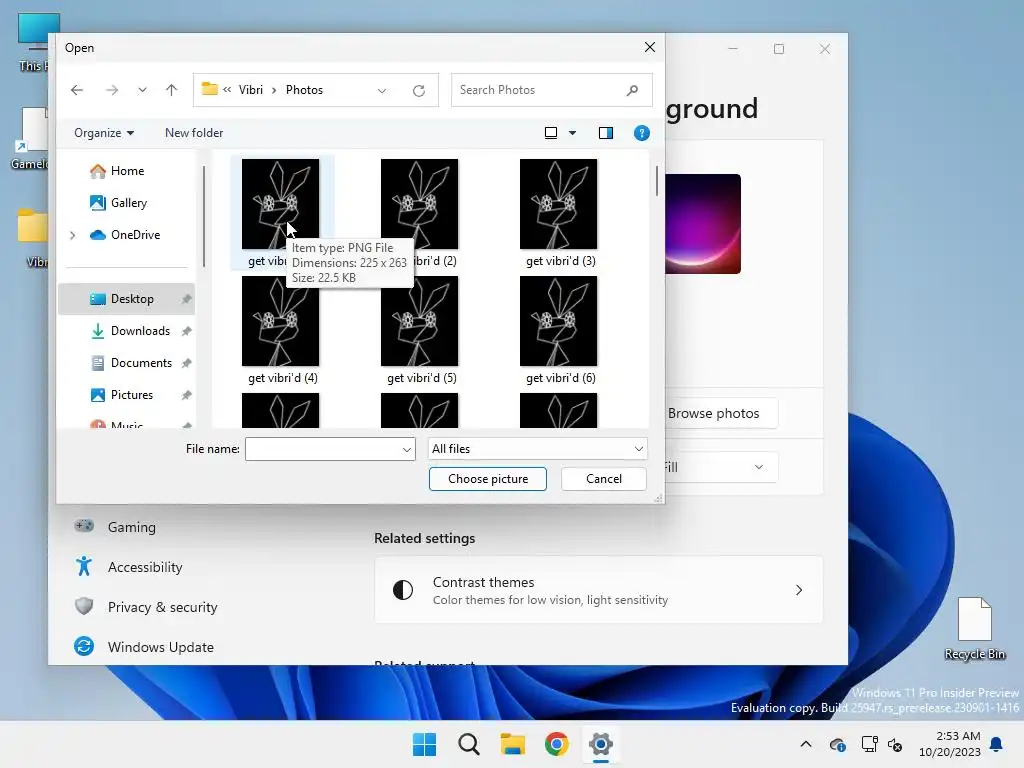
Task: Click the network tray icon
Action: [x=869, y=744]
